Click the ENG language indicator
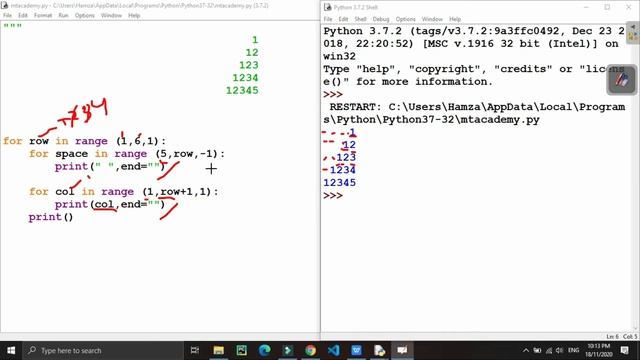This screenshot has width=640, height=360. pyautogui.click(x=573, y=350)
